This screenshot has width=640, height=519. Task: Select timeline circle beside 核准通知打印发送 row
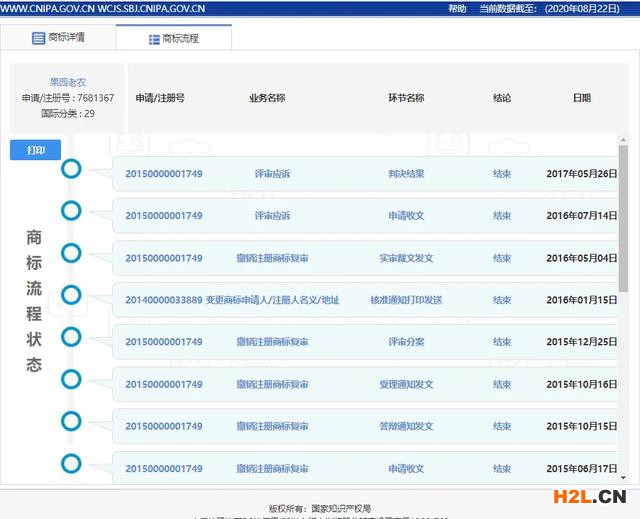[71, 294]
